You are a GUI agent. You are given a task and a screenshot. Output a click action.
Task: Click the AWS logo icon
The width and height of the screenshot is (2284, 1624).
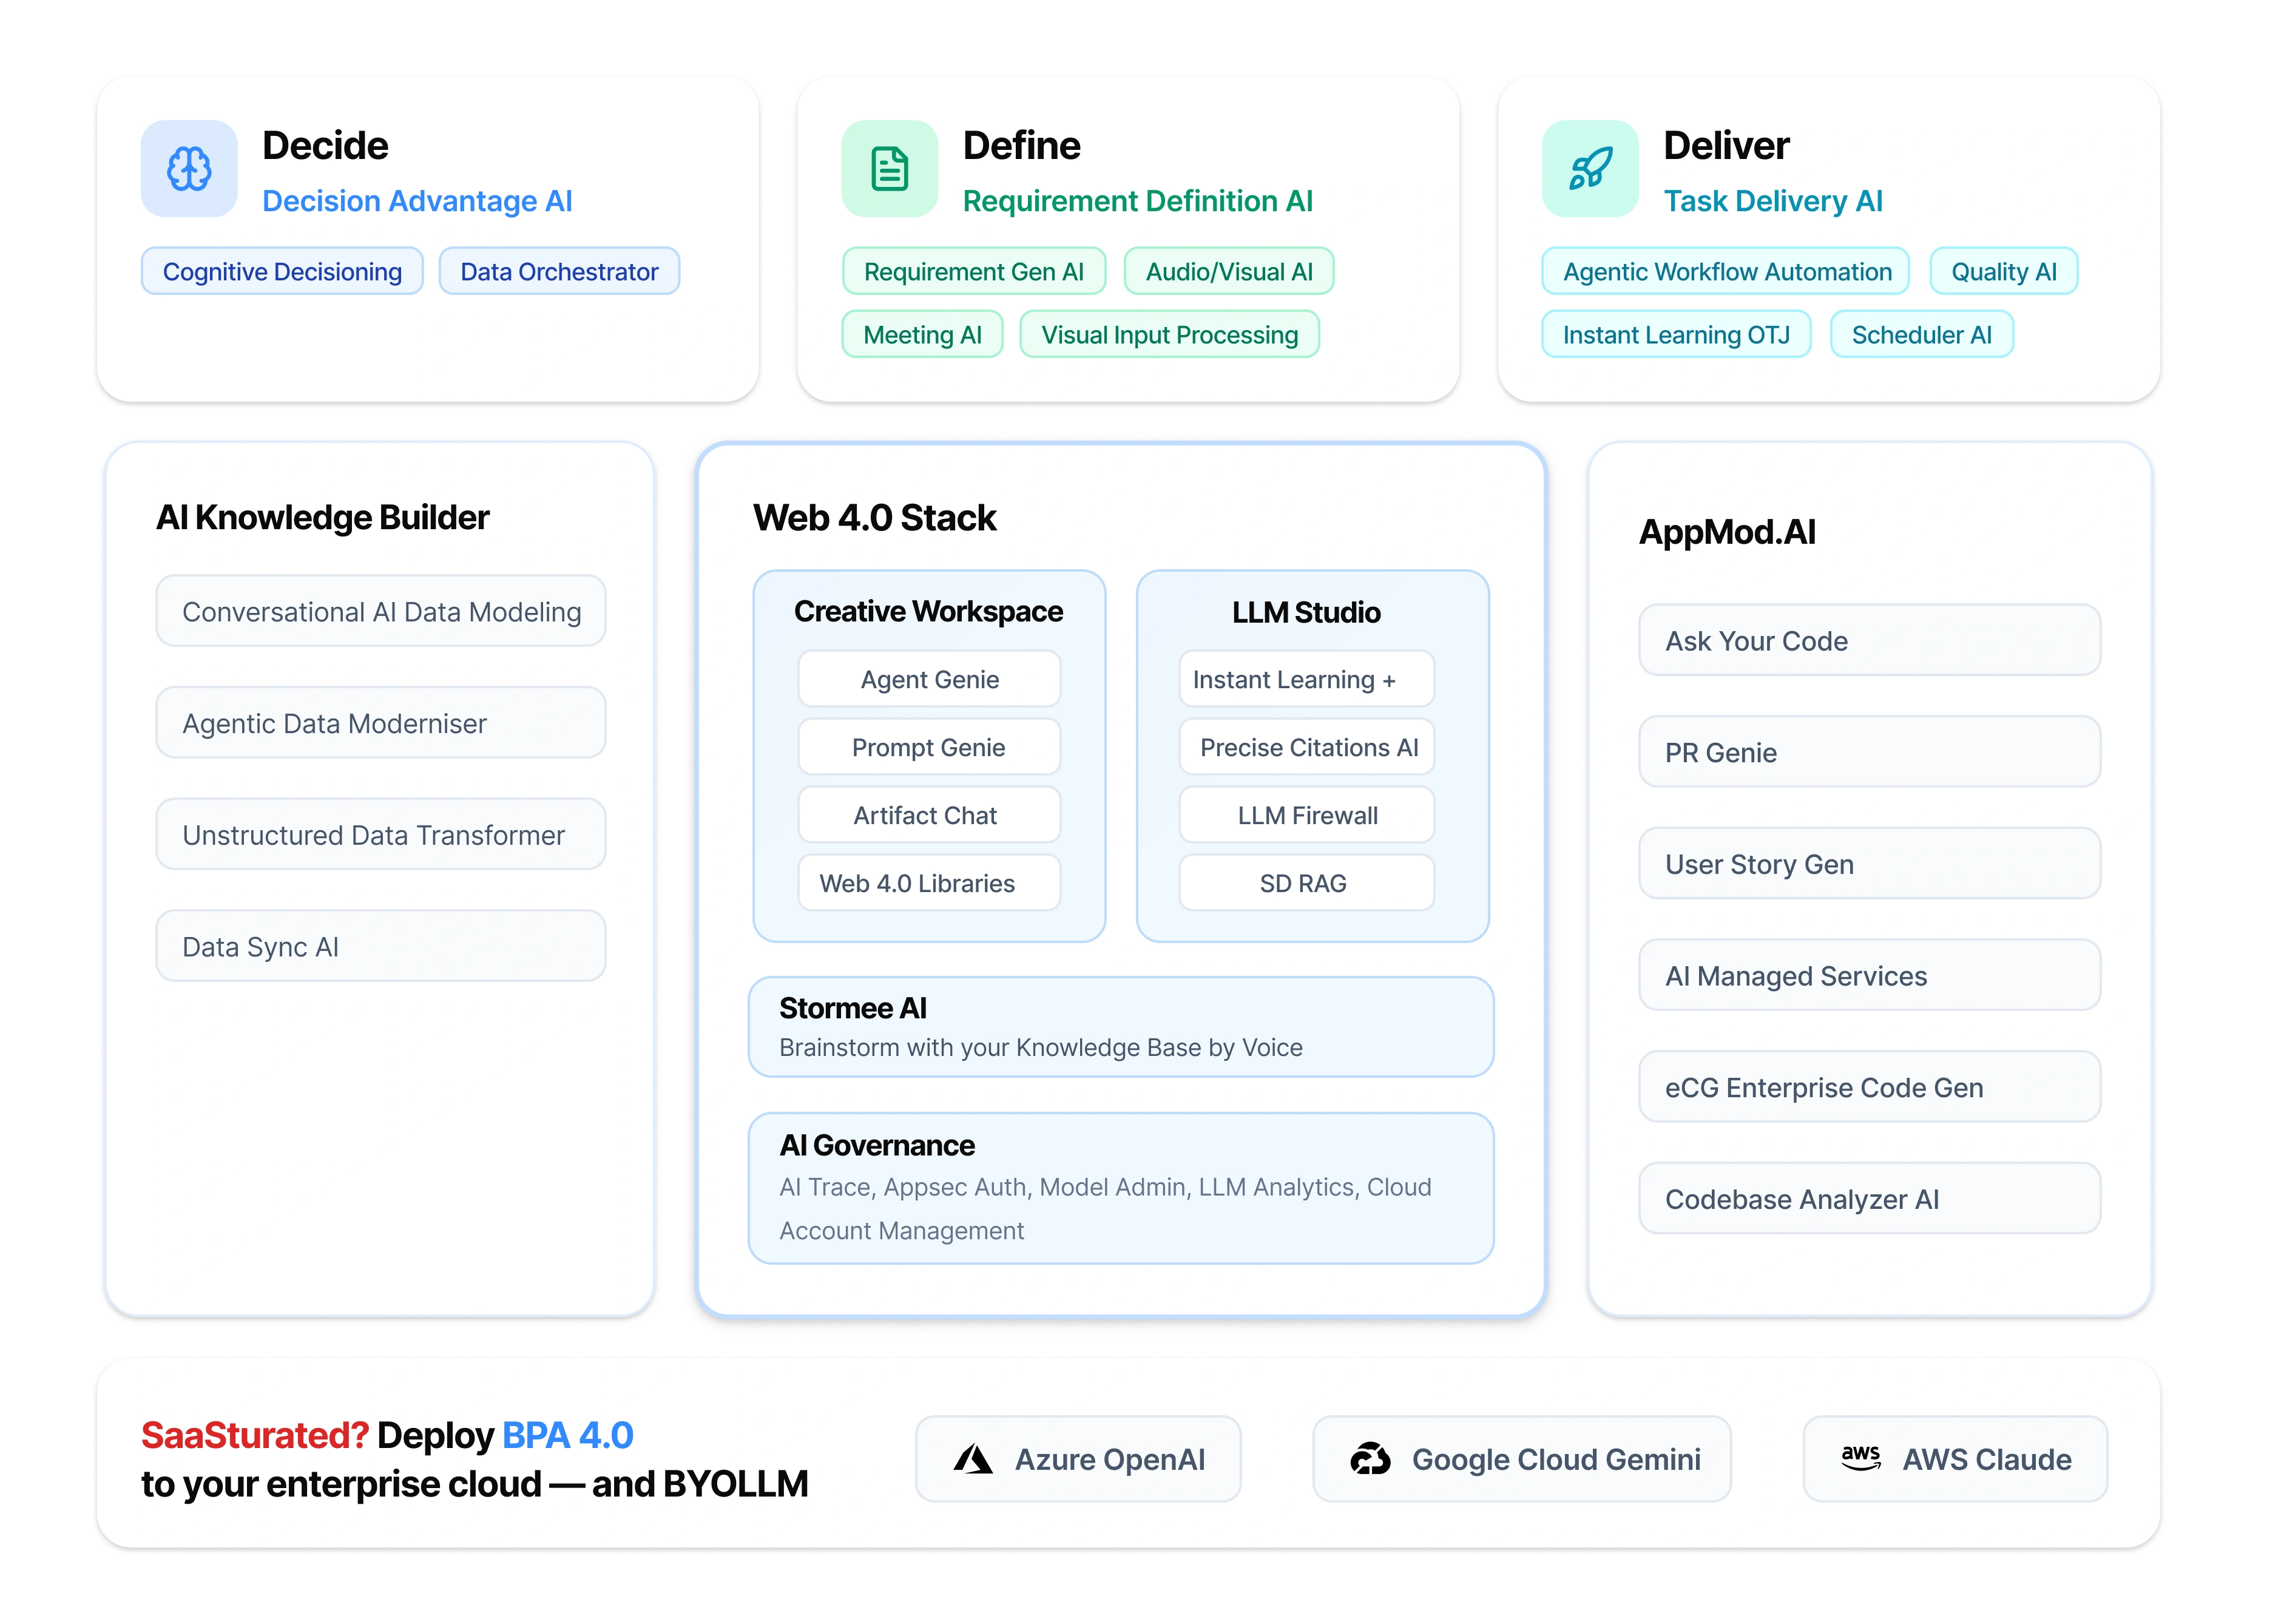(x=1861, y=1458)
